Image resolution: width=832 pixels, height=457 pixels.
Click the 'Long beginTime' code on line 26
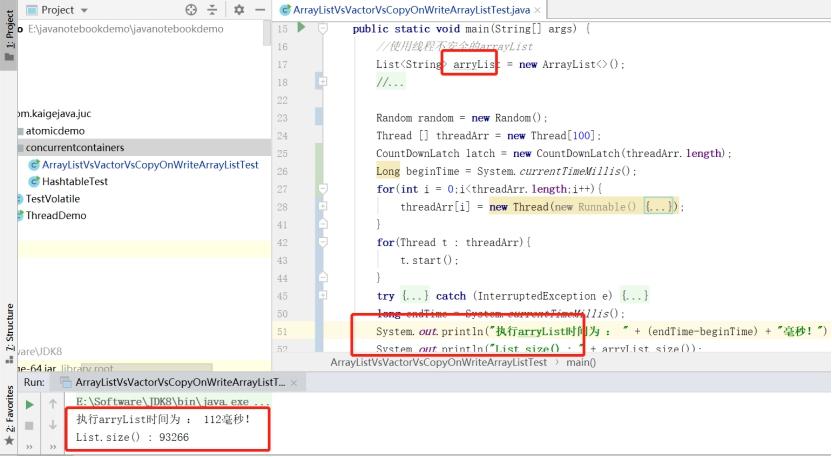(418, 171)
